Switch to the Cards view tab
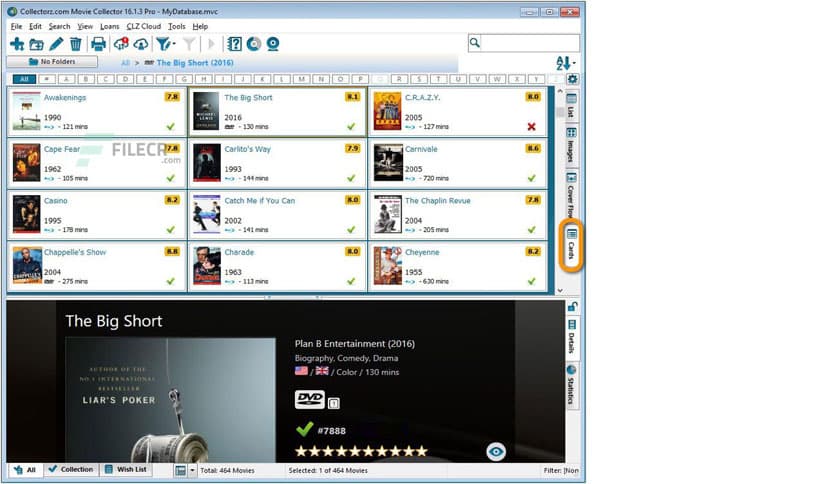Image resolution: width=836 pixels, height=484 pixels. pos(571,244)
